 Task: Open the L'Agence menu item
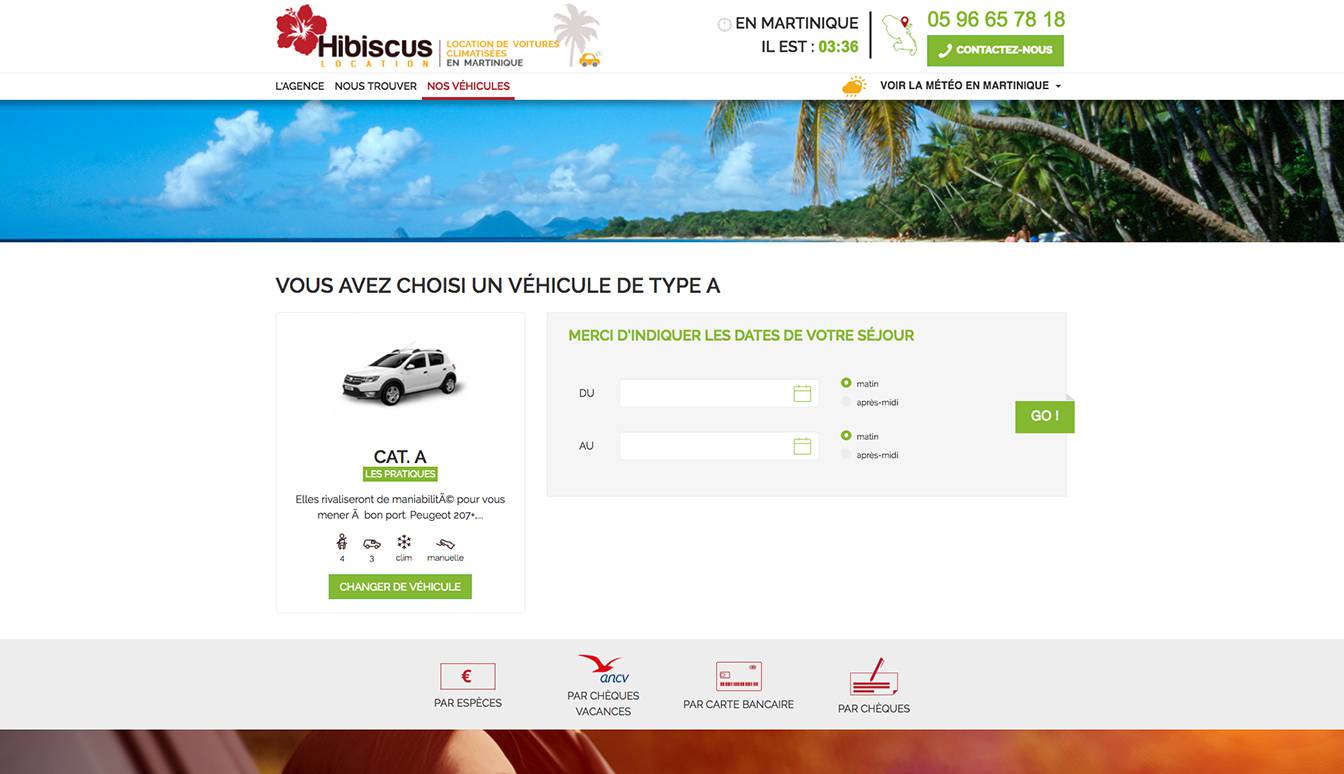pyautogui.click(x=300, y=86)
